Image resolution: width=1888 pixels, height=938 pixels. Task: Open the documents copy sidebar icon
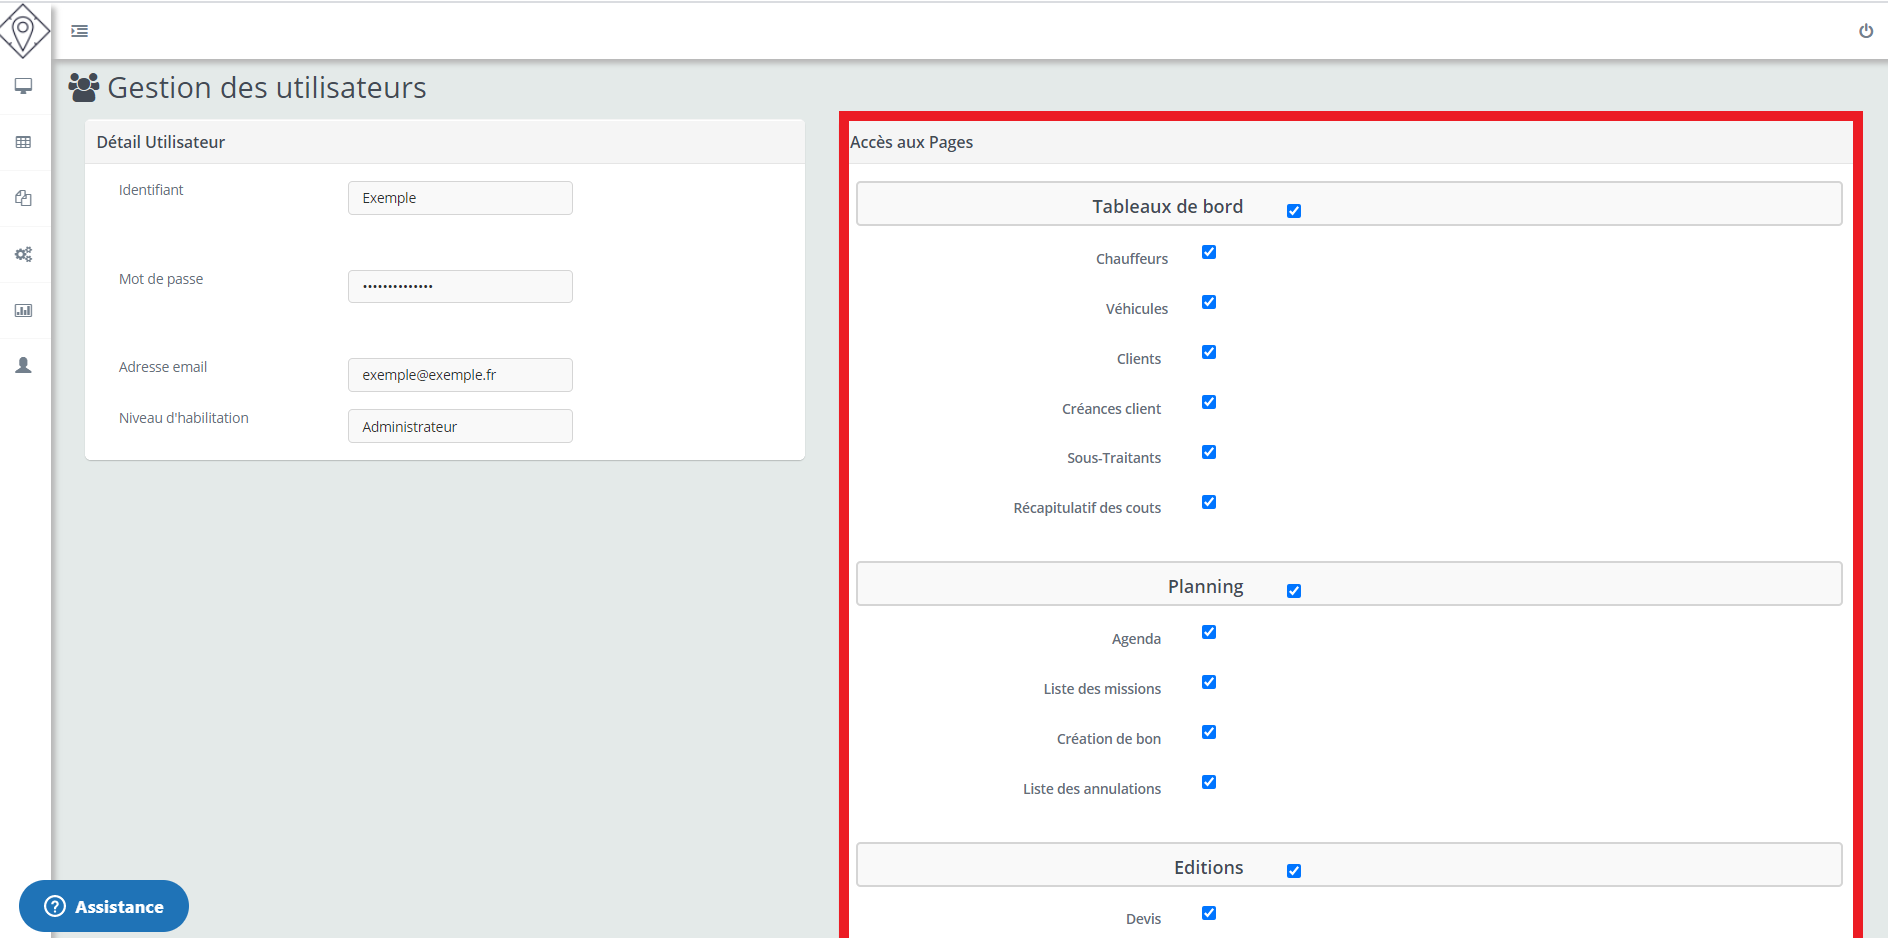[x=24, y=198]
